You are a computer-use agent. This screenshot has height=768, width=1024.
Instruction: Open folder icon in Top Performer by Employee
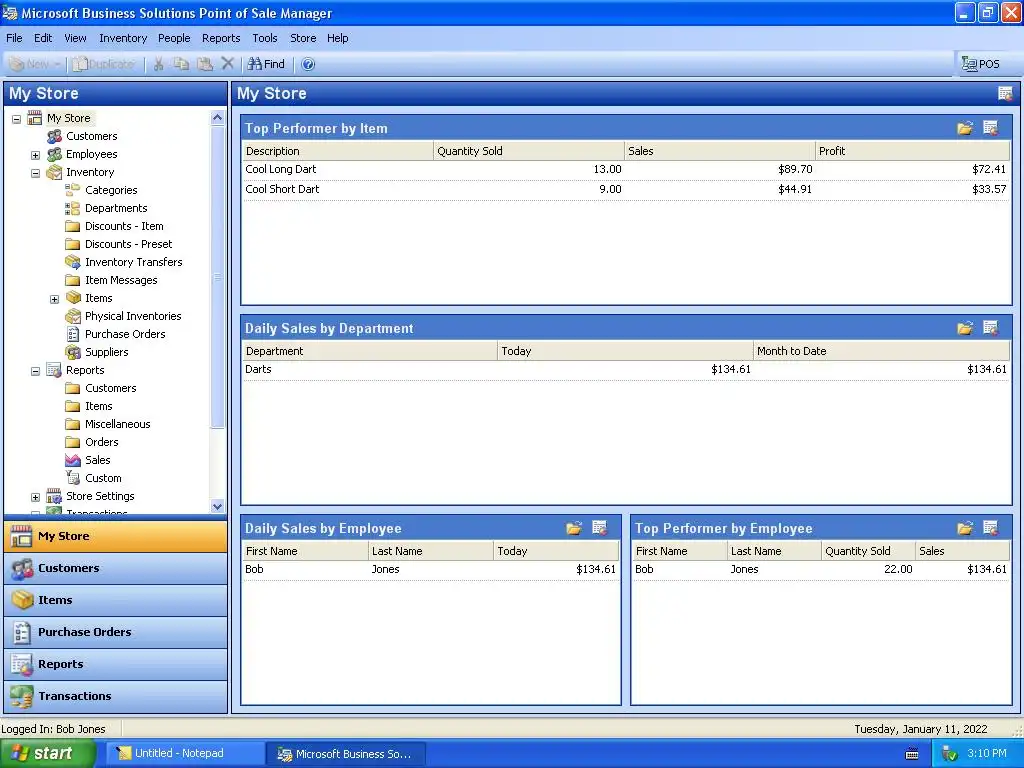965,528
